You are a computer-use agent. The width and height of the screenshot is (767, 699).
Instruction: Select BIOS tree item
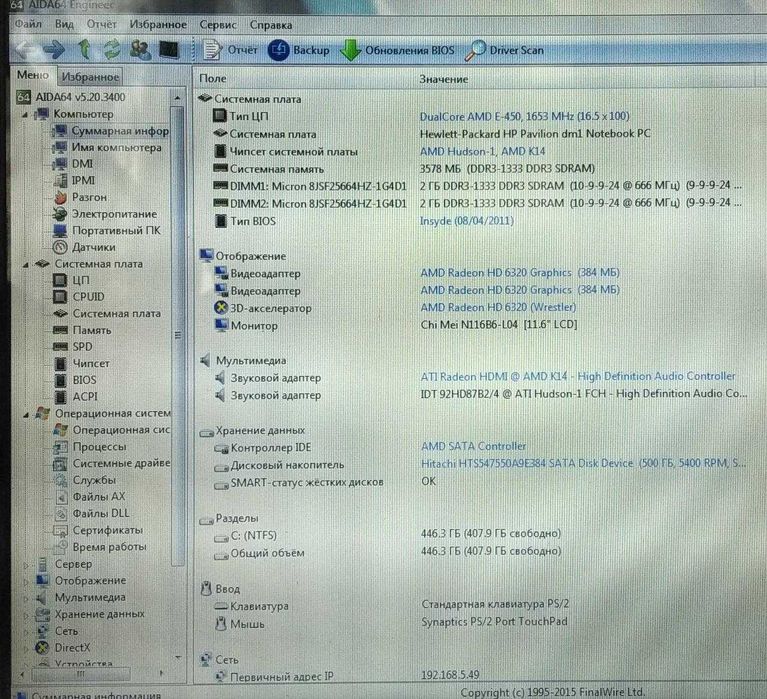click(75, 380)
